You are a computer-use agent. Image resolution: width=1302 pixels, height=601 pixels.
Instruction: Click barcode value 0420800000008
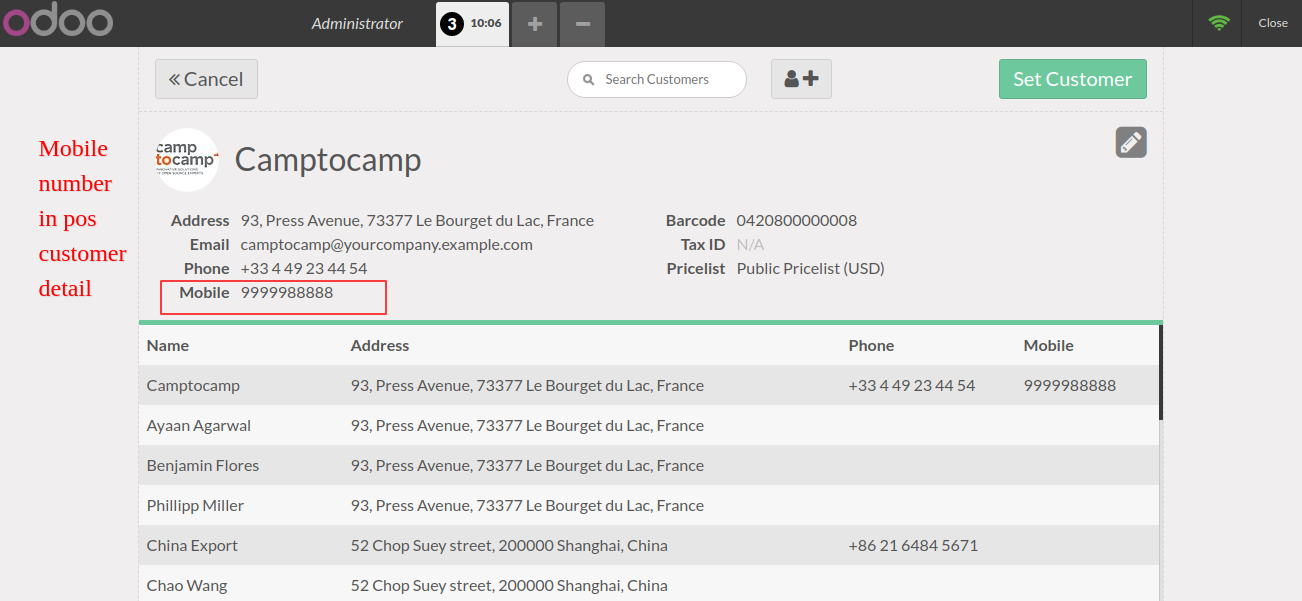tap(797, 221)
